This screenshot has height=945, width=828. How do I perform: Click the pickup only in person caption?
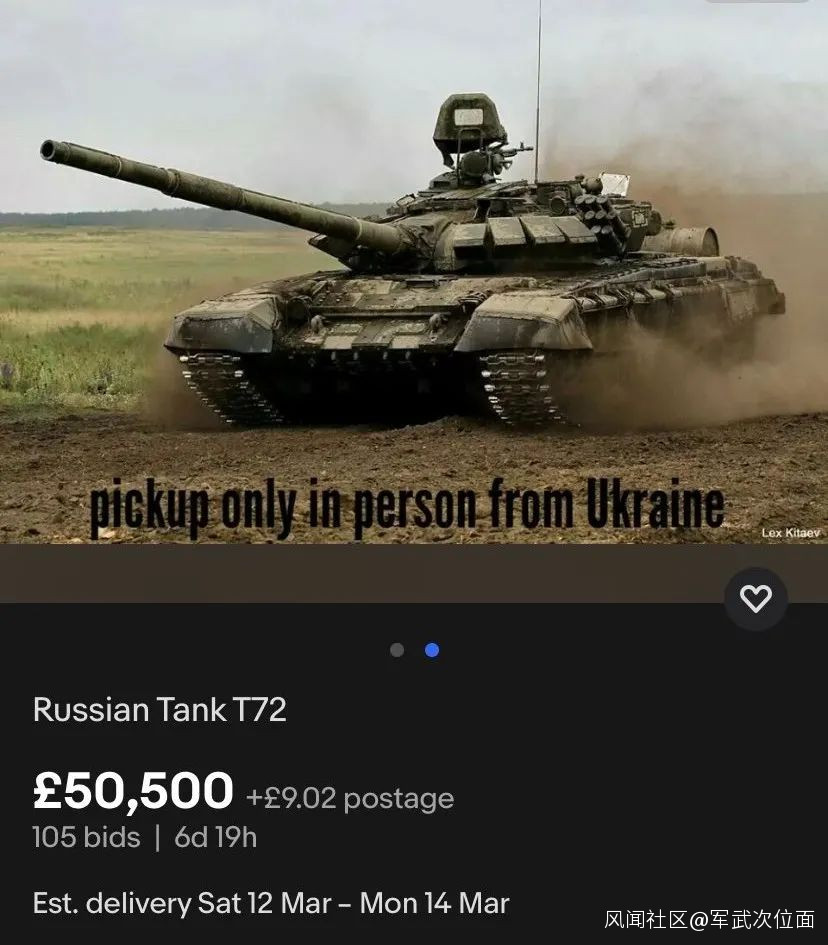(x=407, y=507)
